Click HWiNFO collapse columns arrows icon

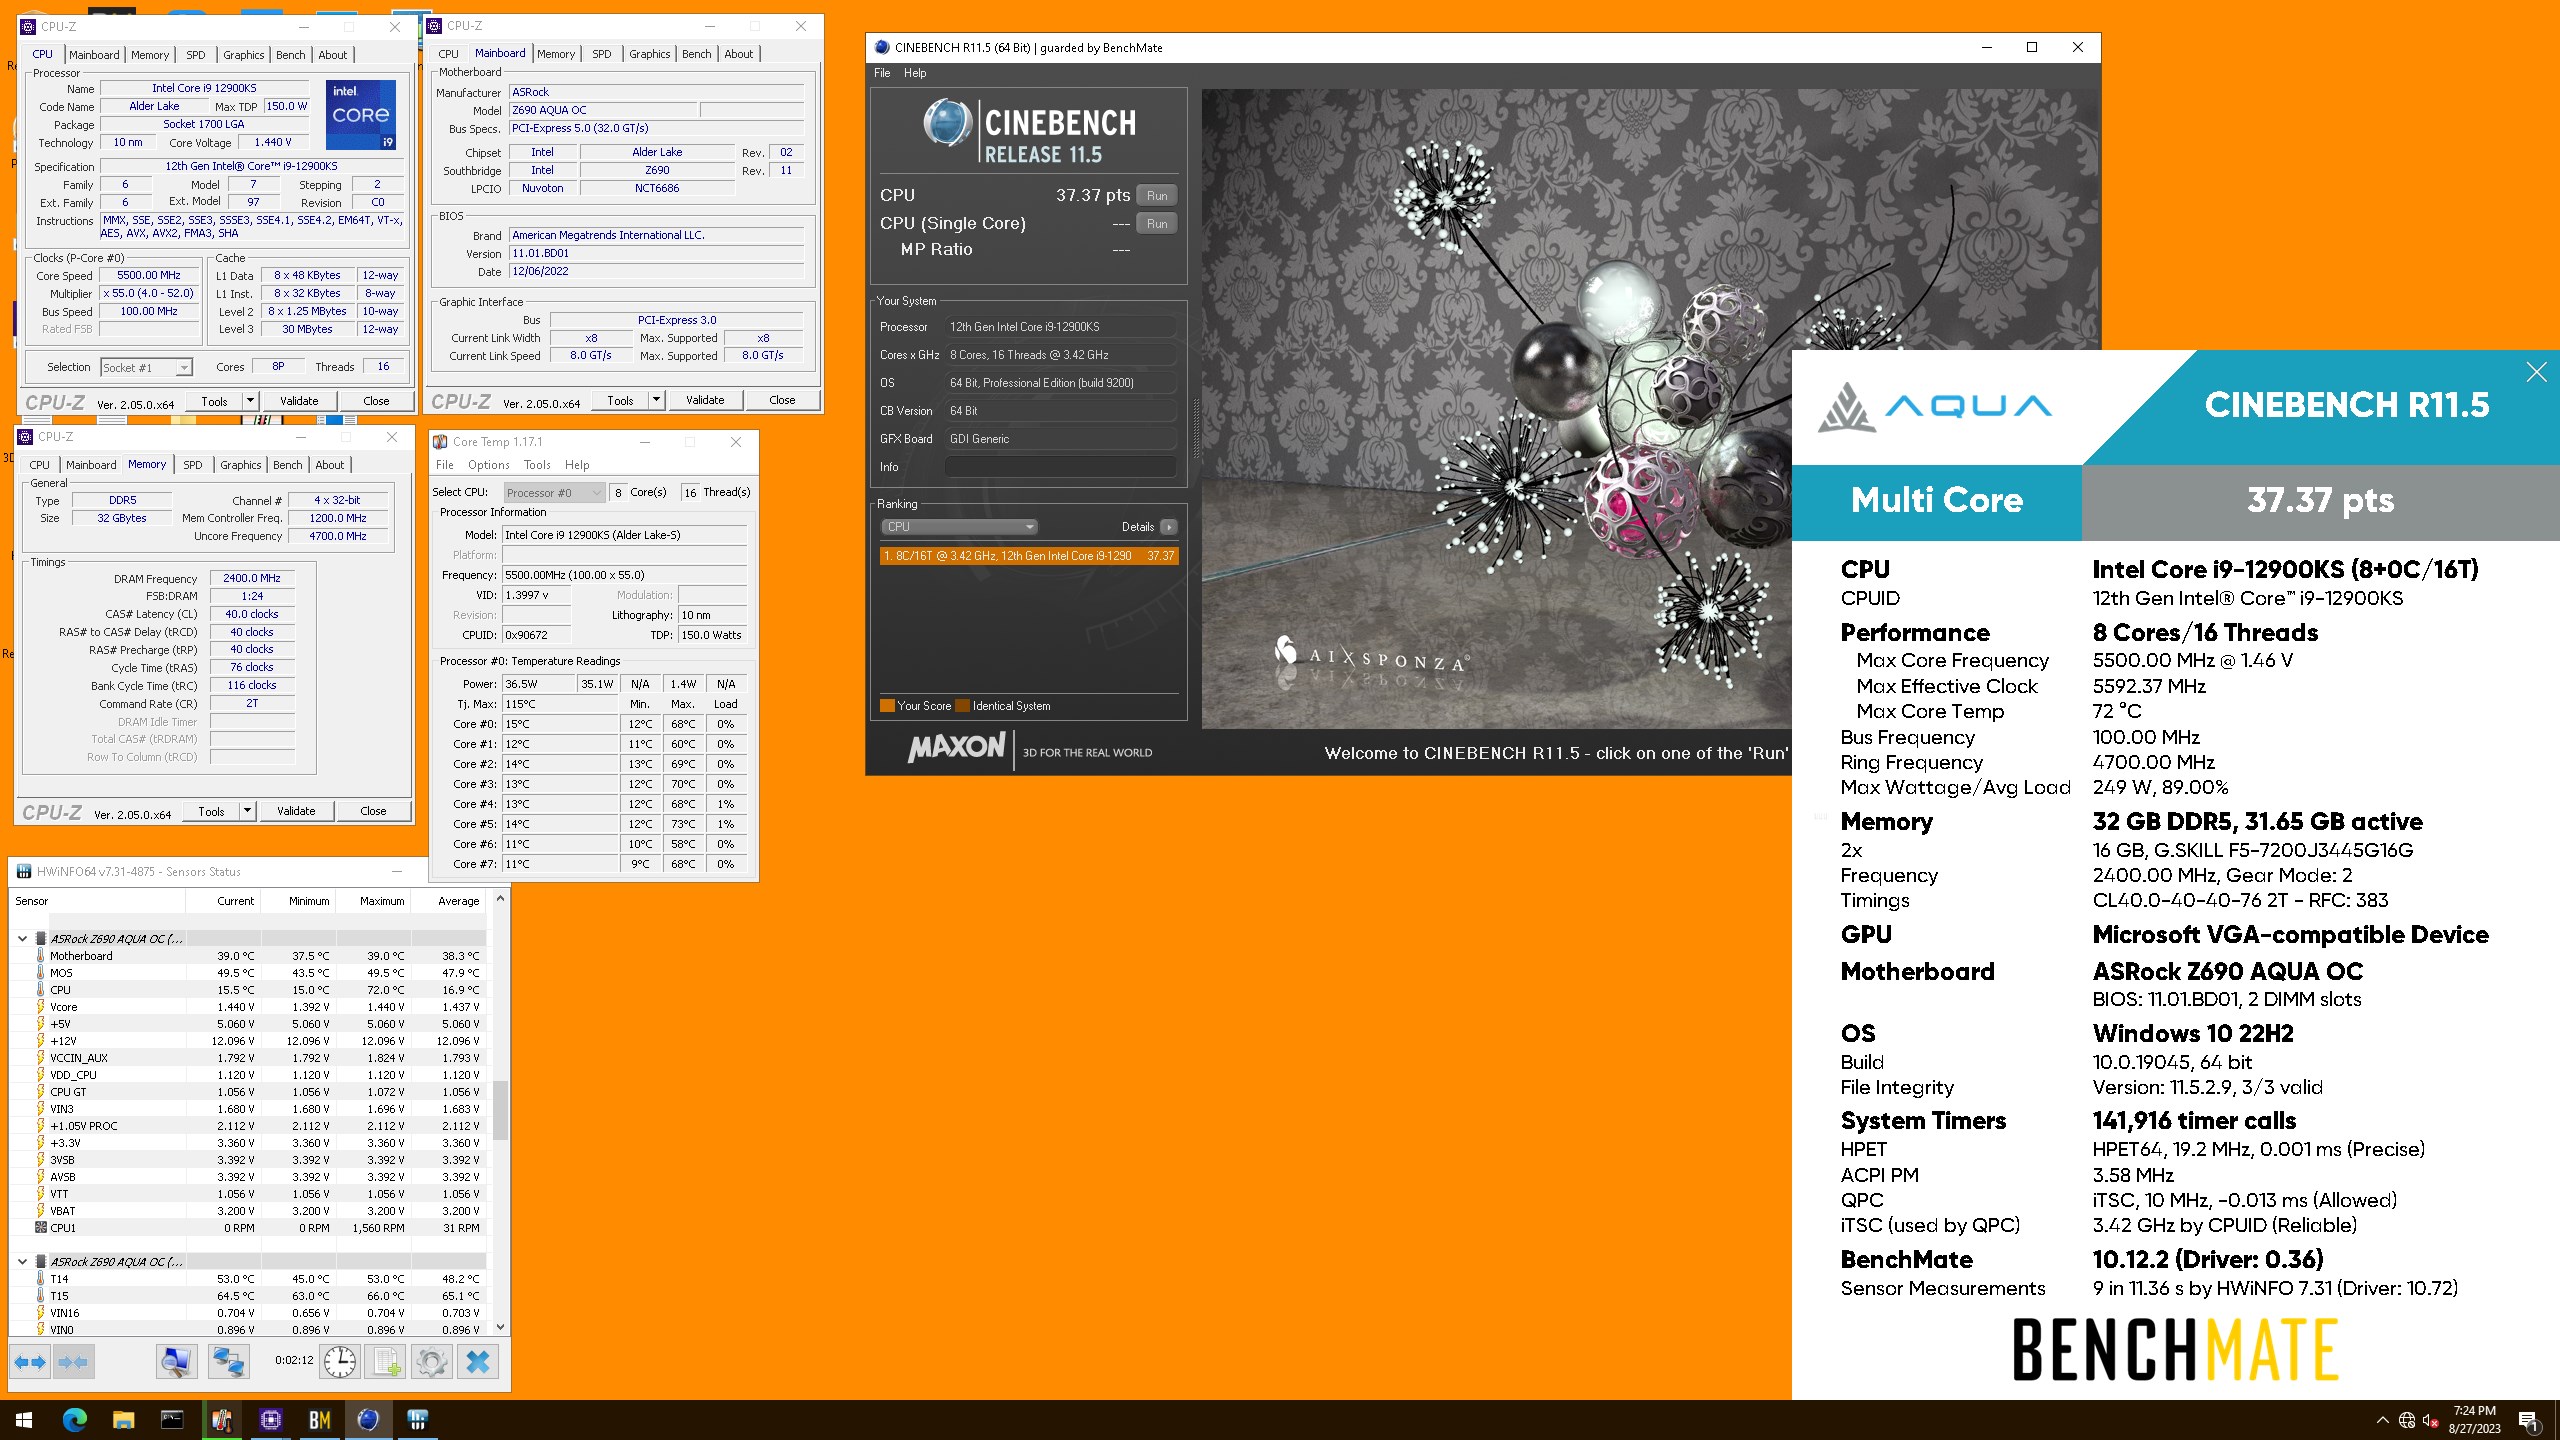74,1362
